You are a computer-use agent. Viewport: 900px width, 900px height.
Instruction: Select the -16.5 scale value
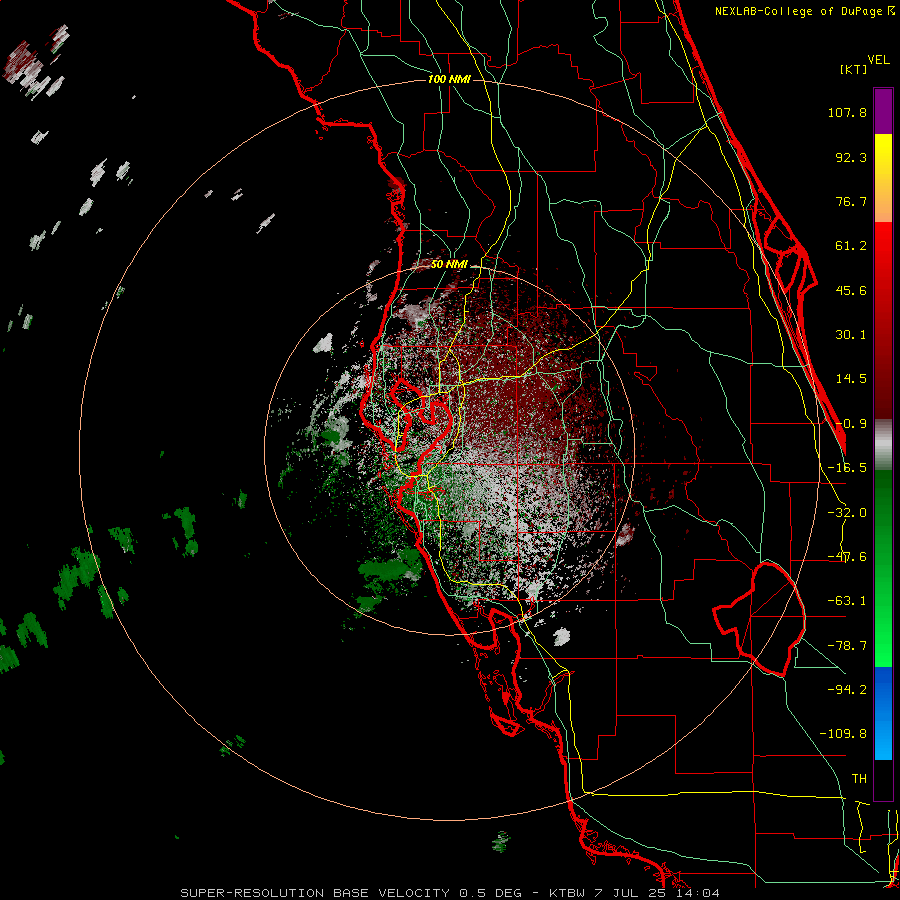coord(847,468)
